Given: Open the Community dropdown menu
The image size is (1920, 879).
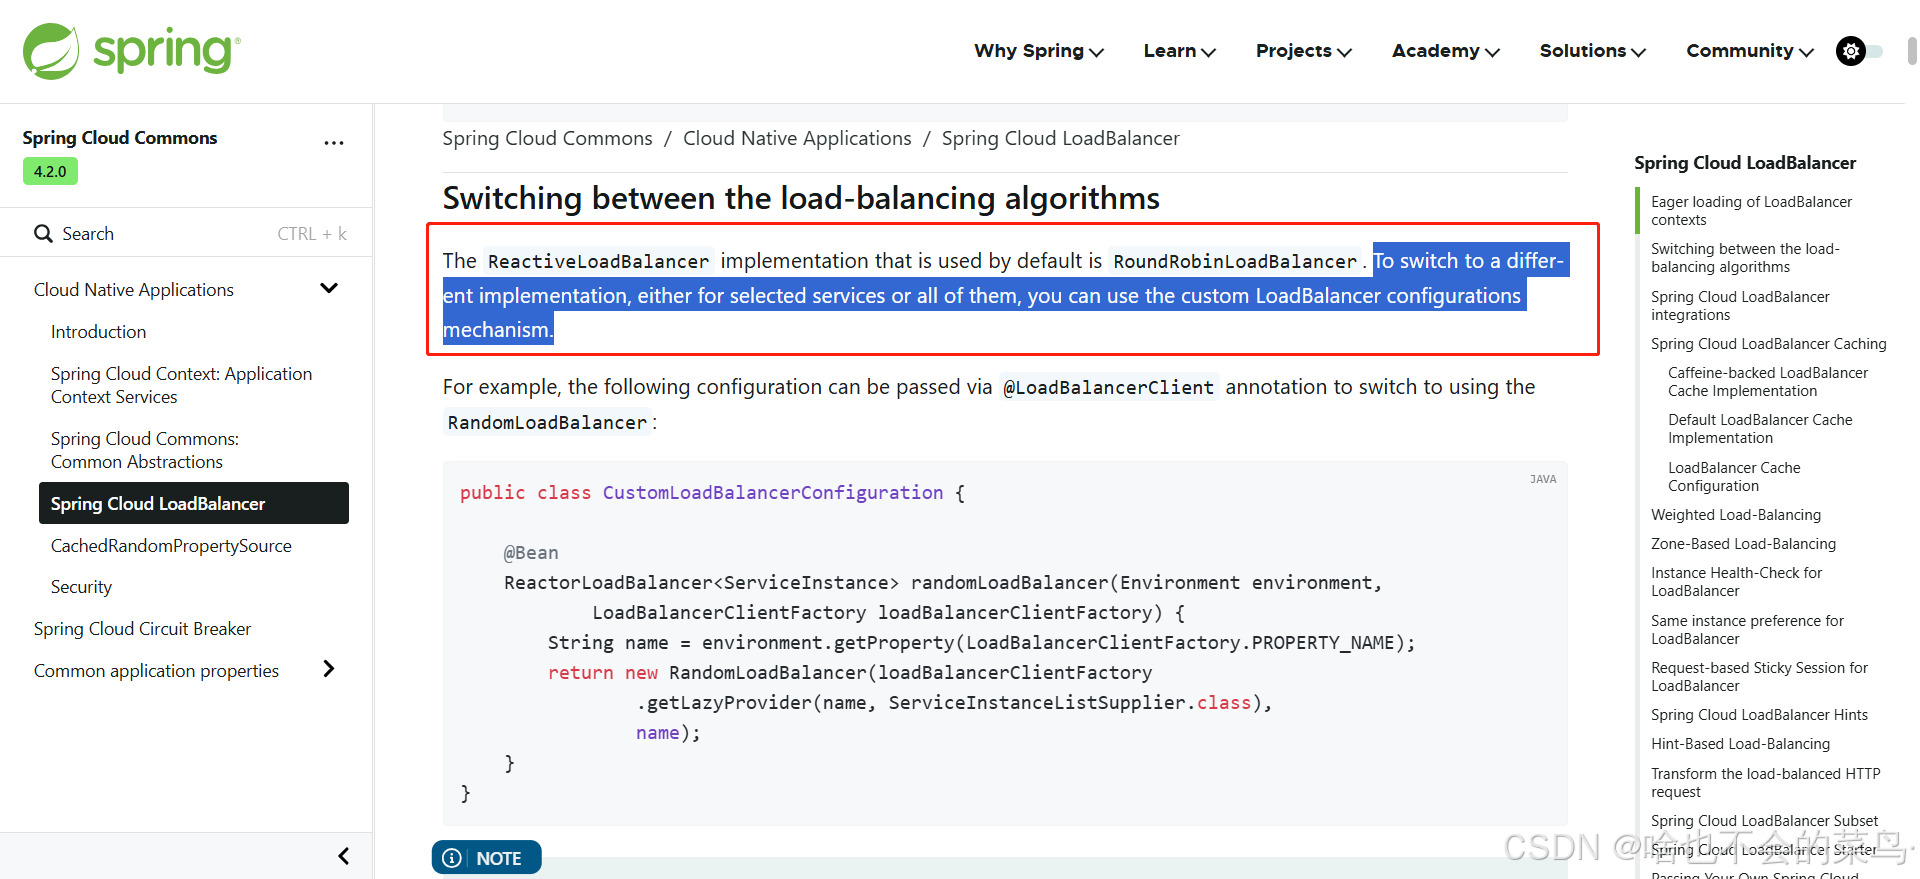Looking at the screenshot, I should (x=1750, y=51).
